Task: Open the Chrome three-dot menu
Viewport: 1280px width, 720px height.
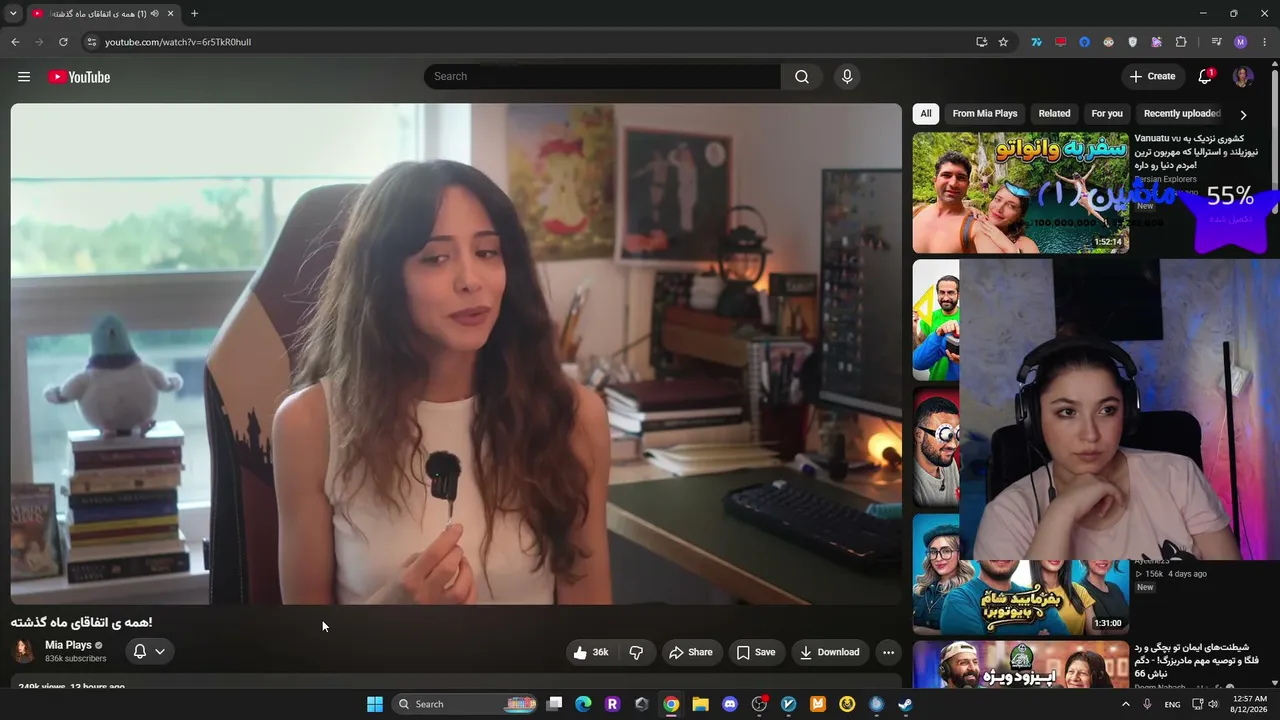Action: coord(1265,42)
